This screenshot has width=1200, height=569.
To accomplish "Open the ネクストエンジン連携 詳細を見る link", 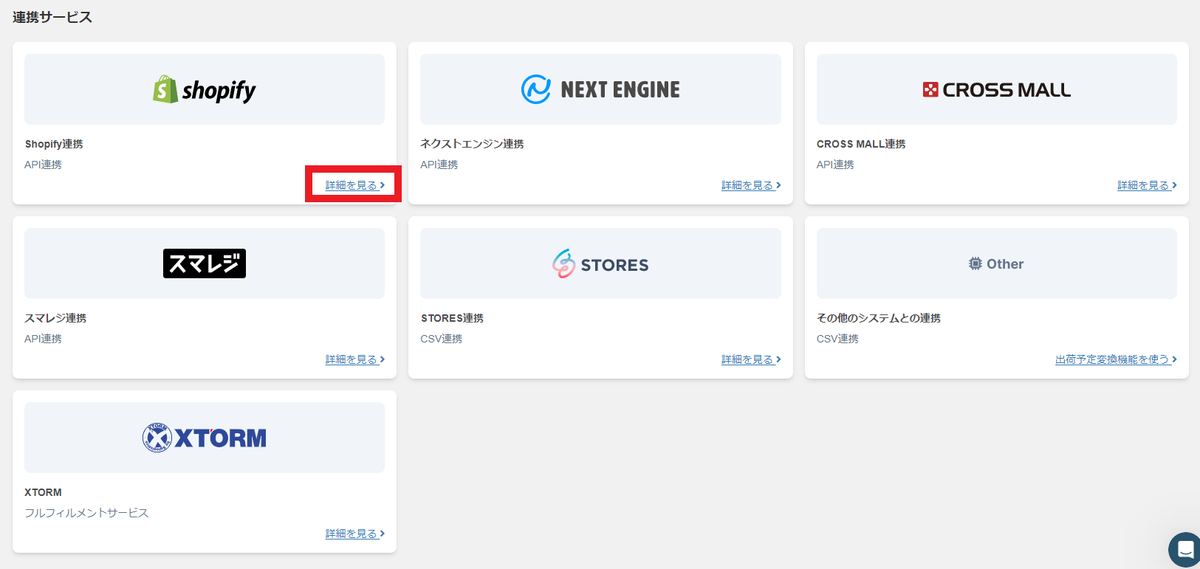I will 751,185.
